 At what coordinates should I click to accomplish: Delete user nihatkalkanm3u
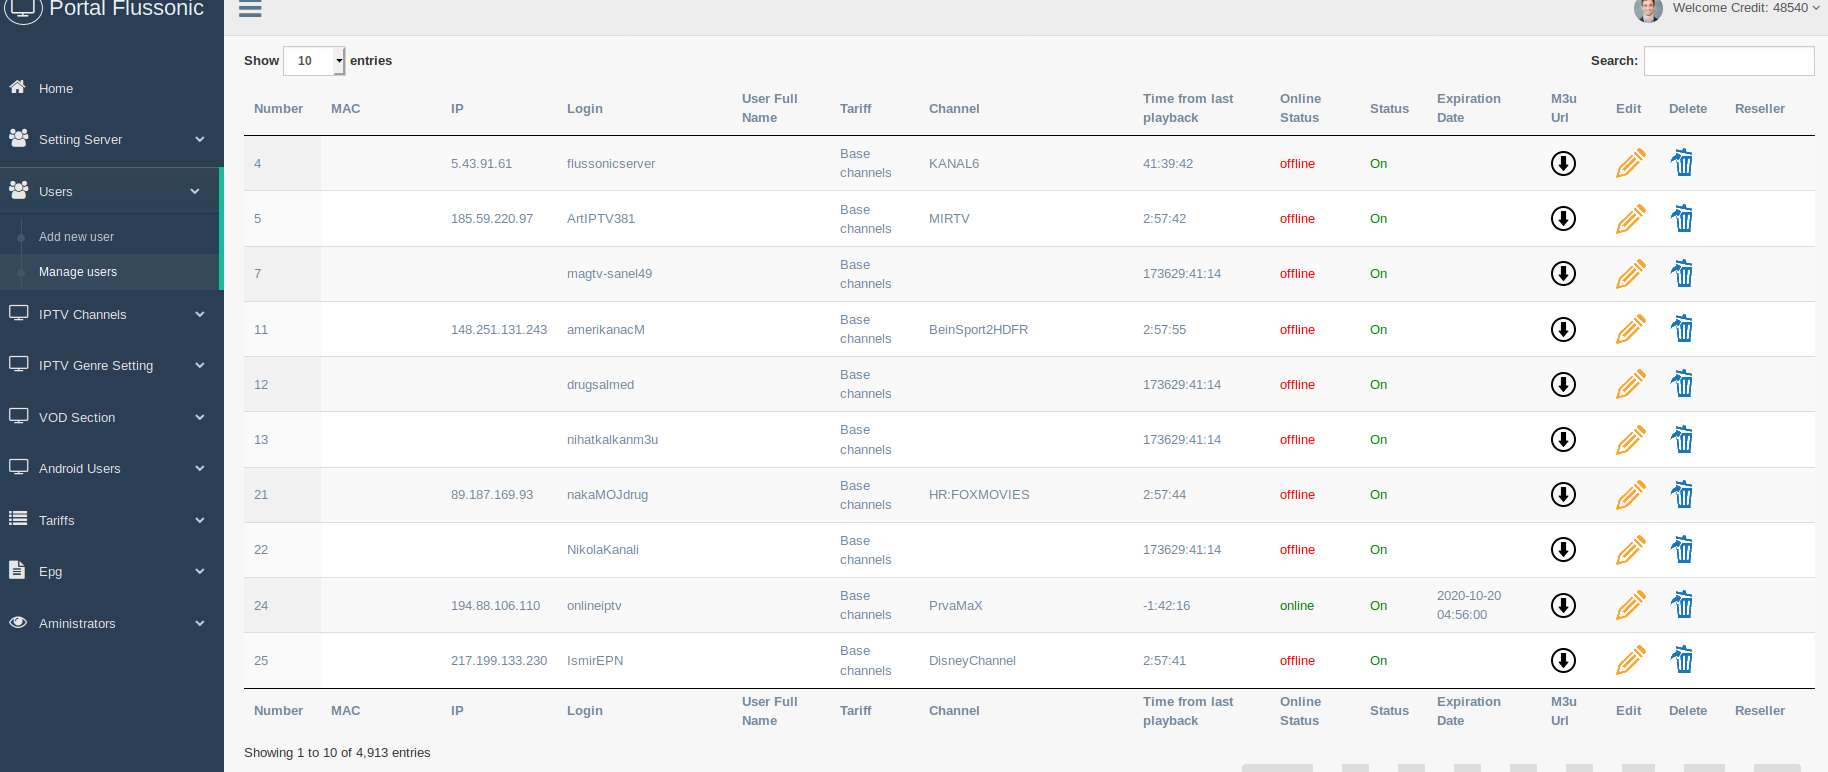(1682, 438)
